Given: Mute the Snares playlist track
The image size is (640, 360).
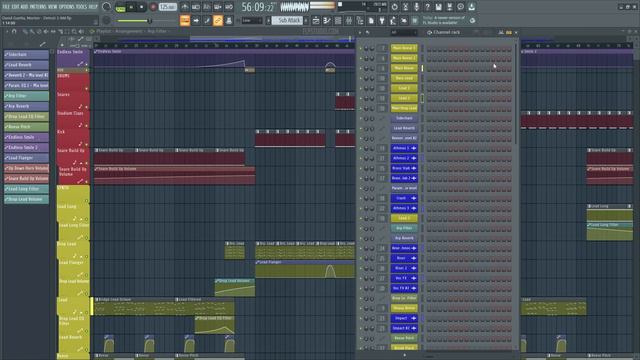Looking at the screenshot, I should 87,107.
